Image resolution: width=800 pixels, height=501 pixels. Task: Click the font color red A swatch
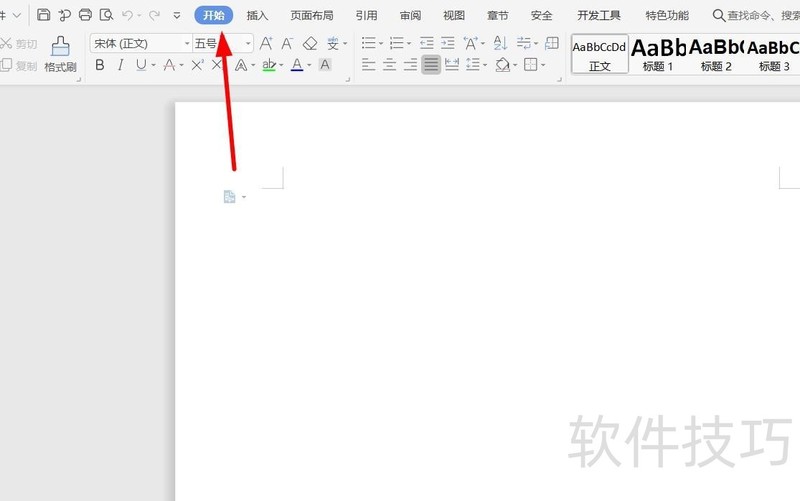pyautogui.click(x=296, y=65)
